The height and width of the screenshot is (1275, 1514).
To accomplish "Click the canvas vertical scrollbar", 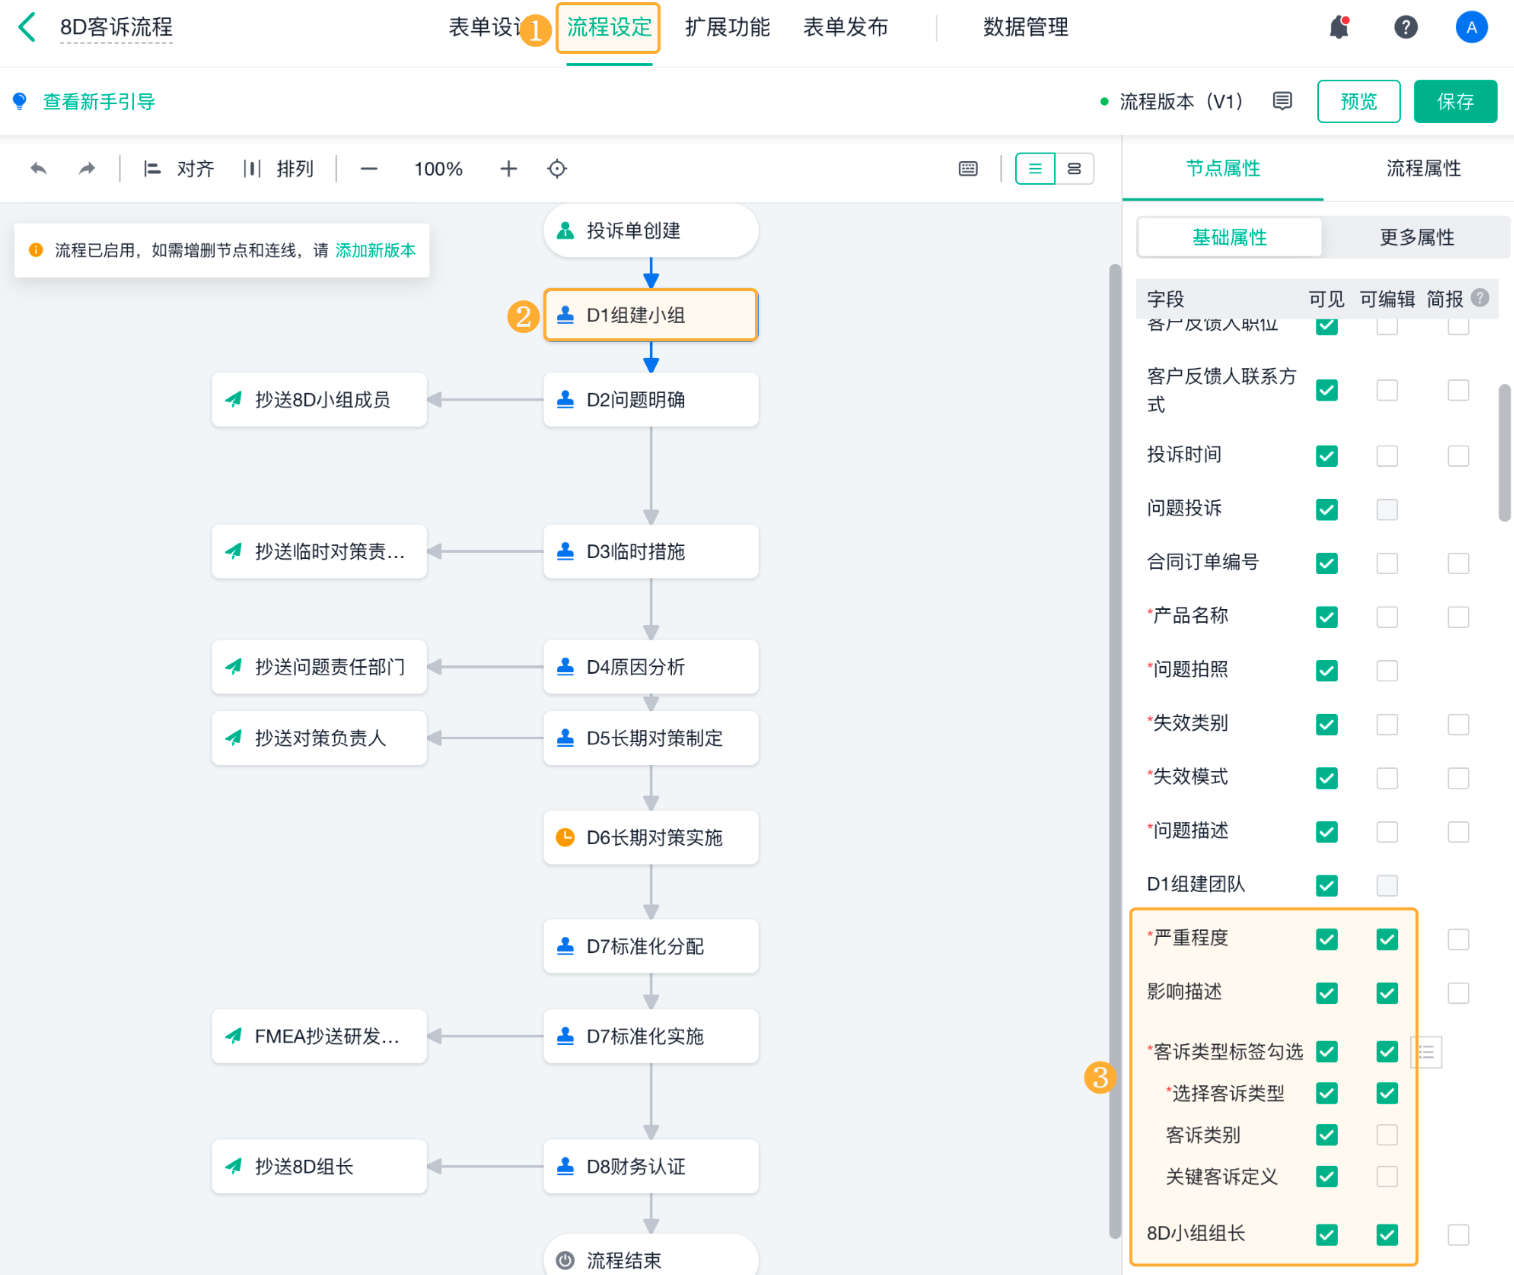I will pos(1114,751).
